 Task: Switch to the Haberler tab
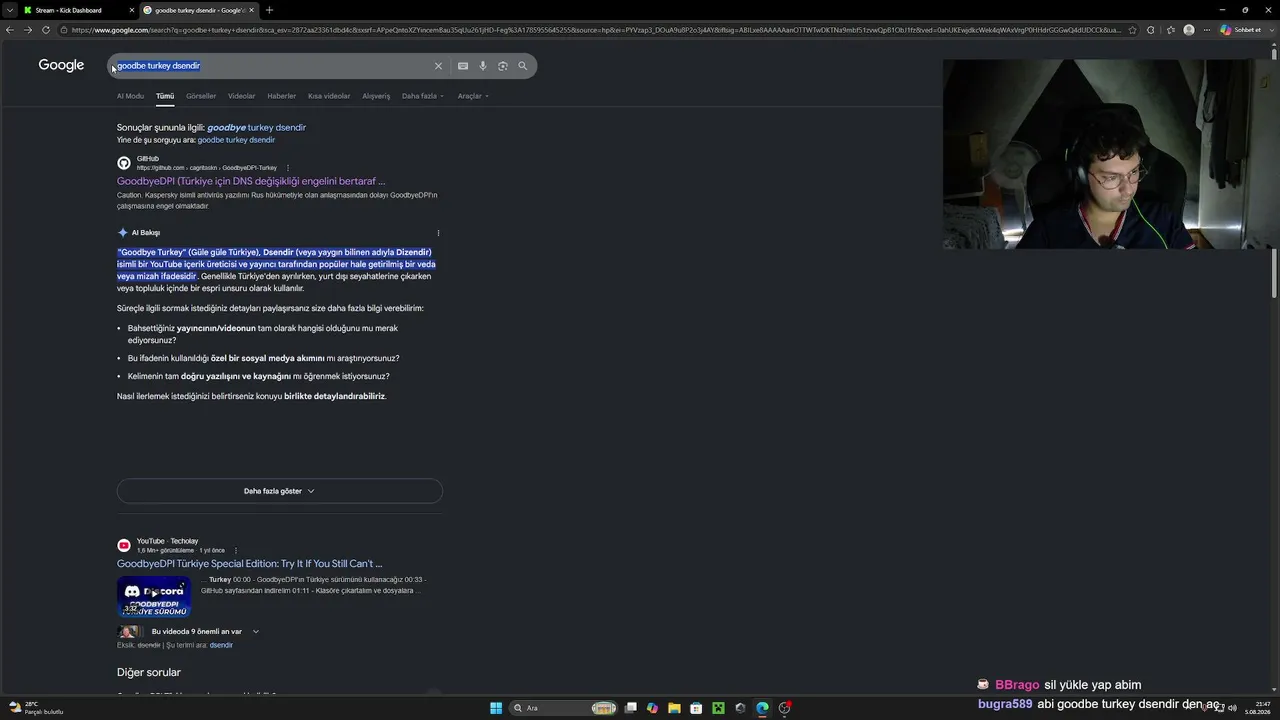[x=282, y=96]
